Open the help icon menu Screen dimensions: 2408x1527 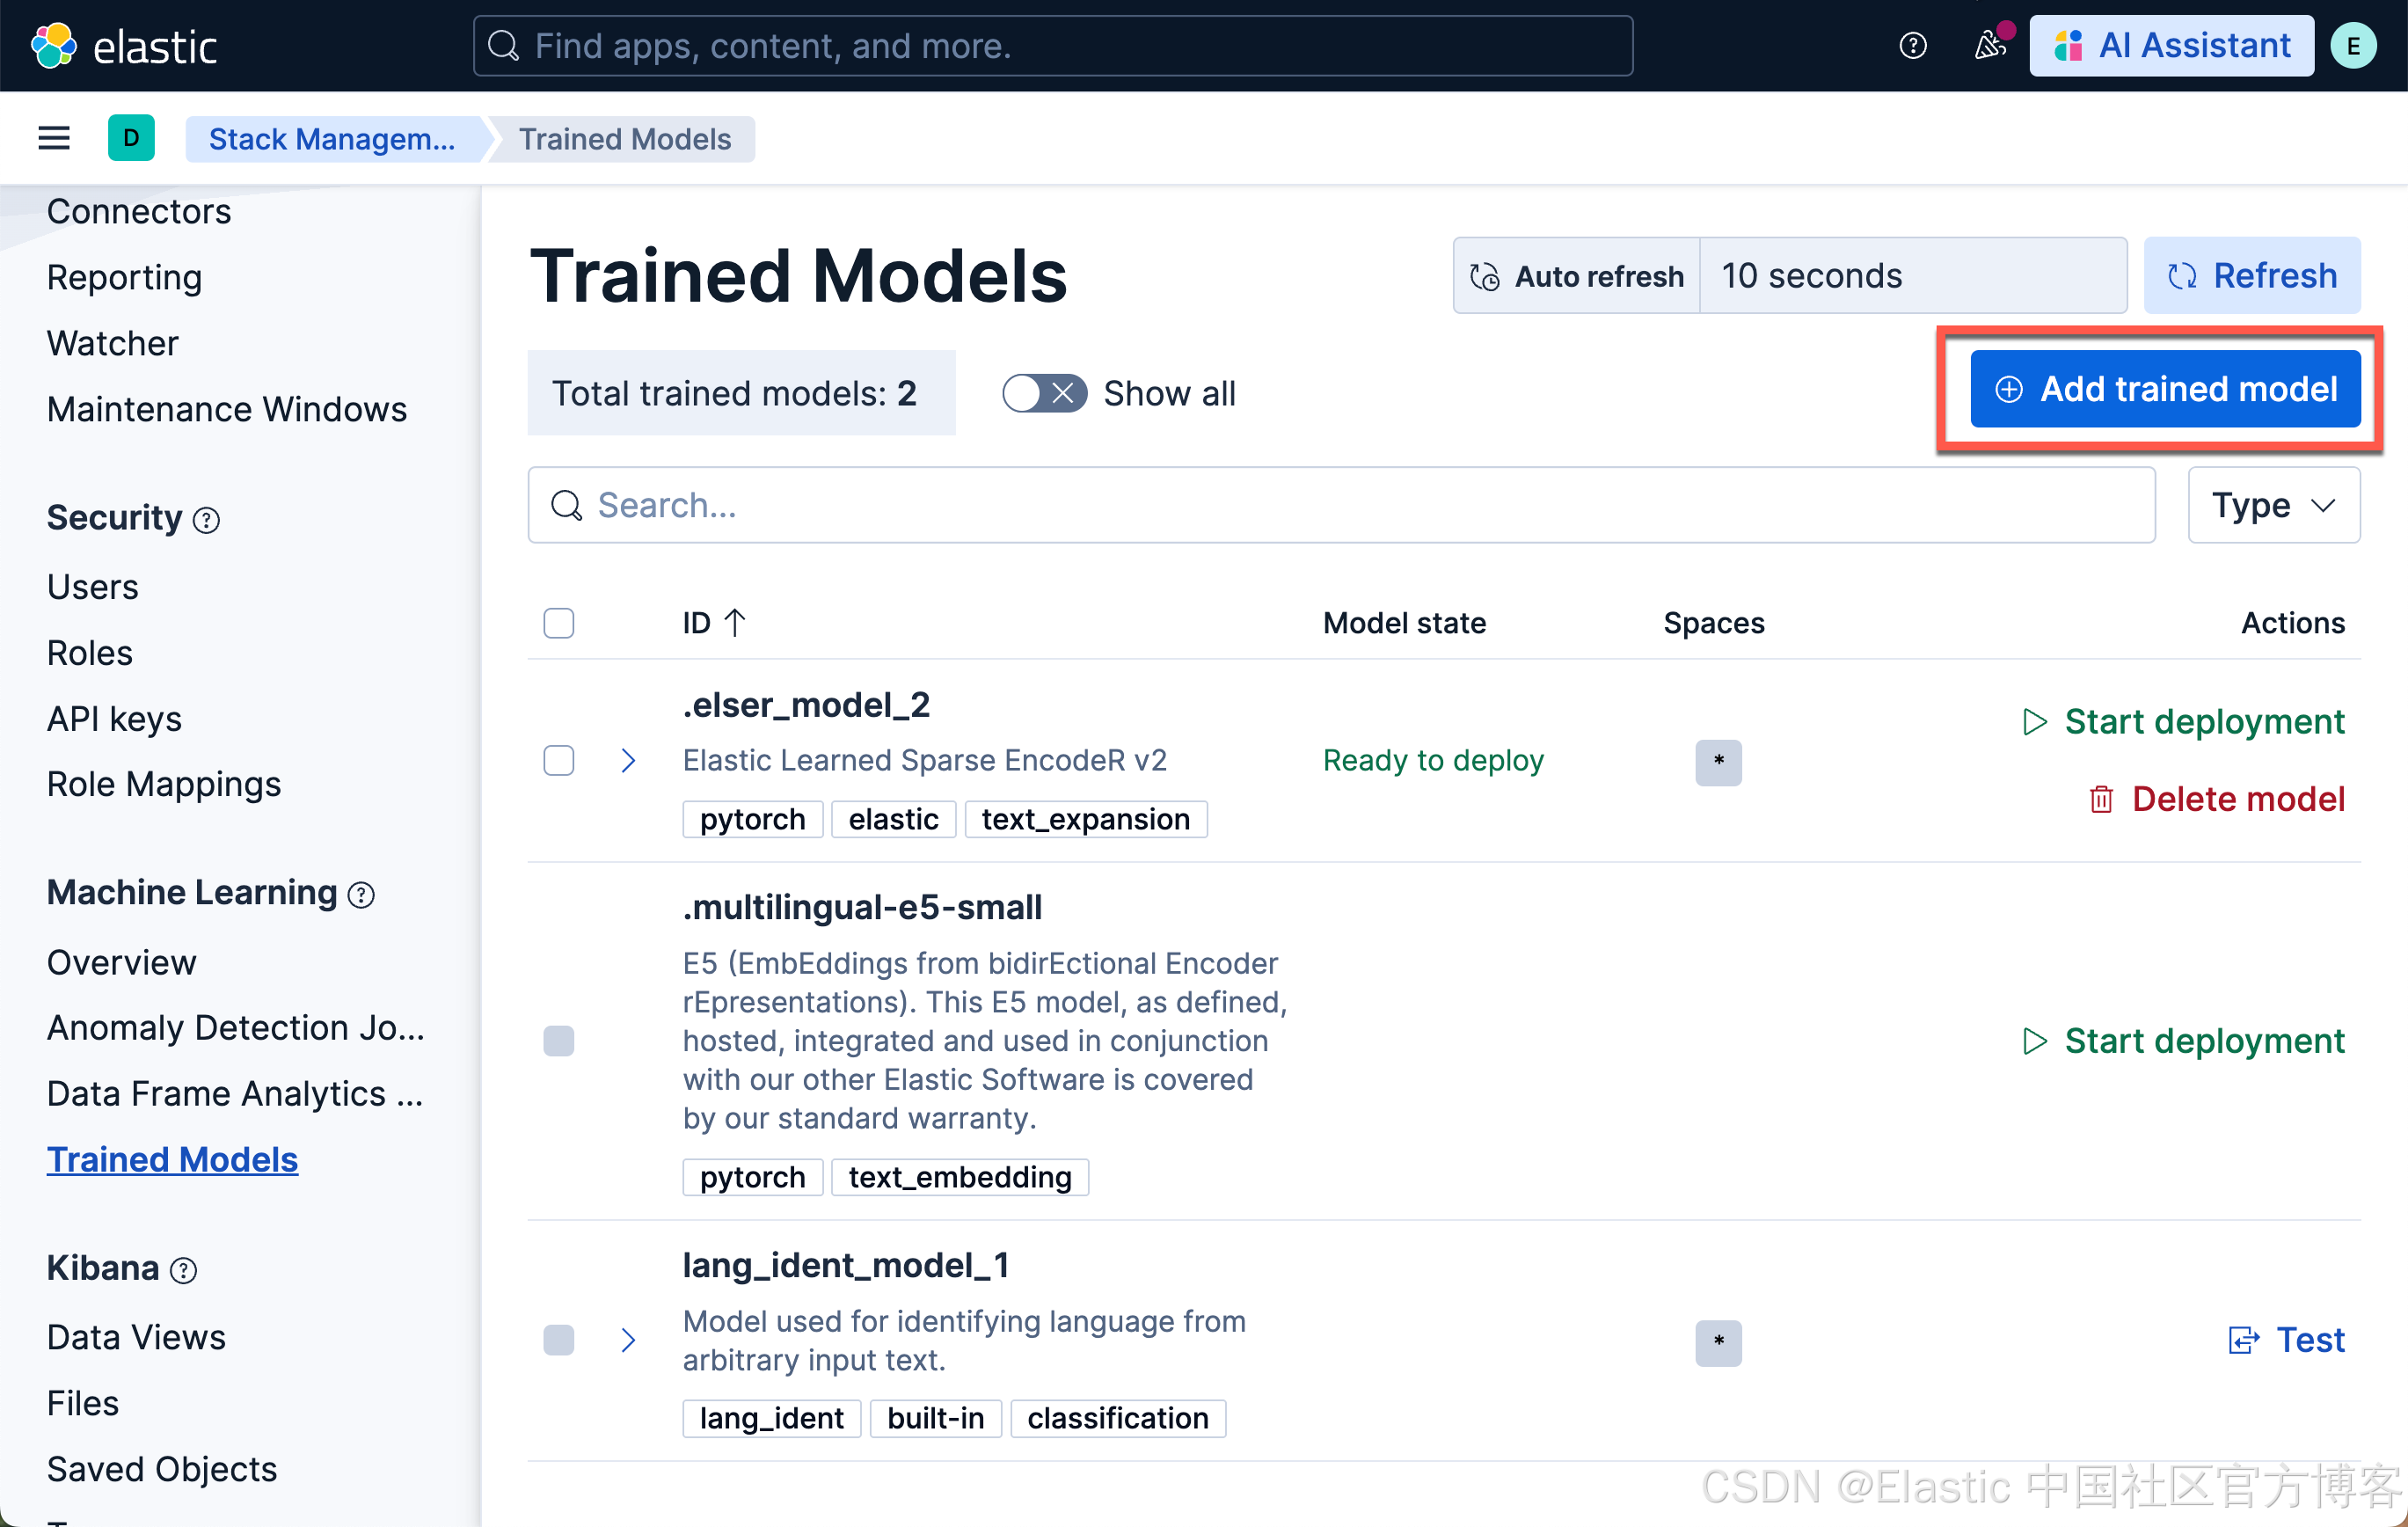(x=1912, y=46)
